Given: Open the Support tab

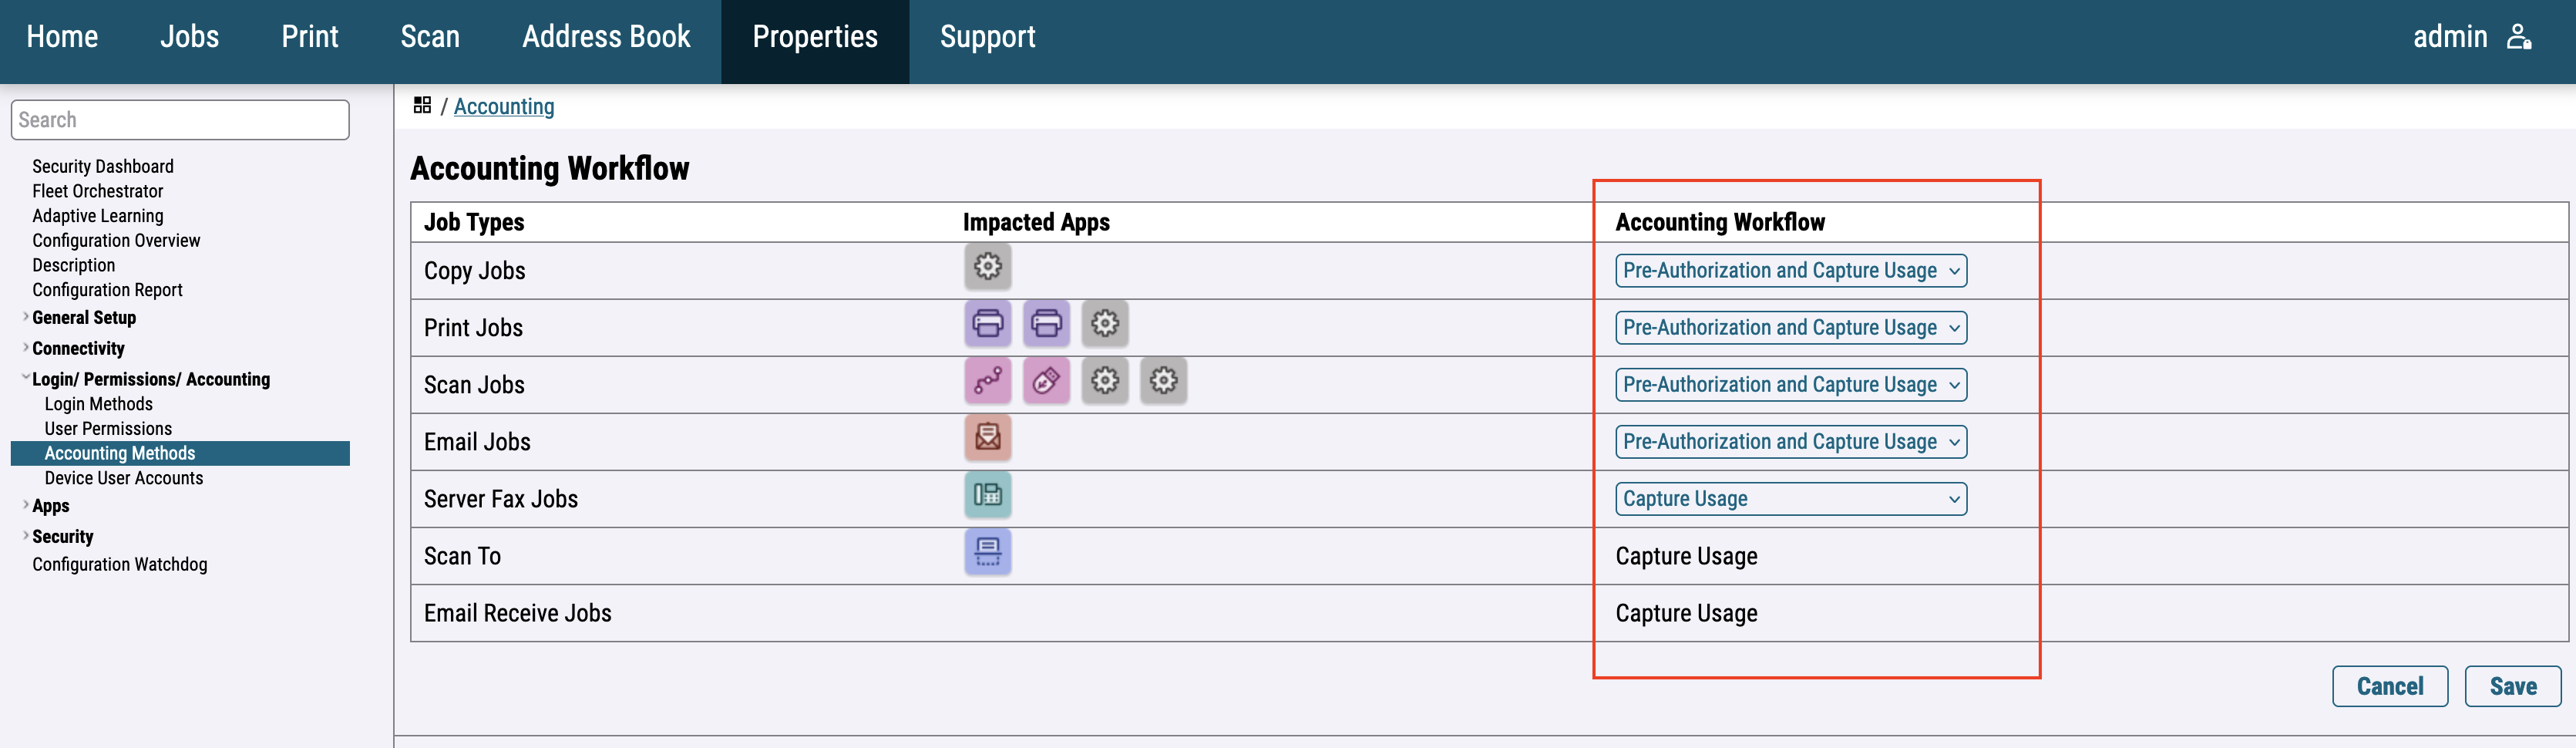Looking at the screenshot, I should click(x=987, y=37).
